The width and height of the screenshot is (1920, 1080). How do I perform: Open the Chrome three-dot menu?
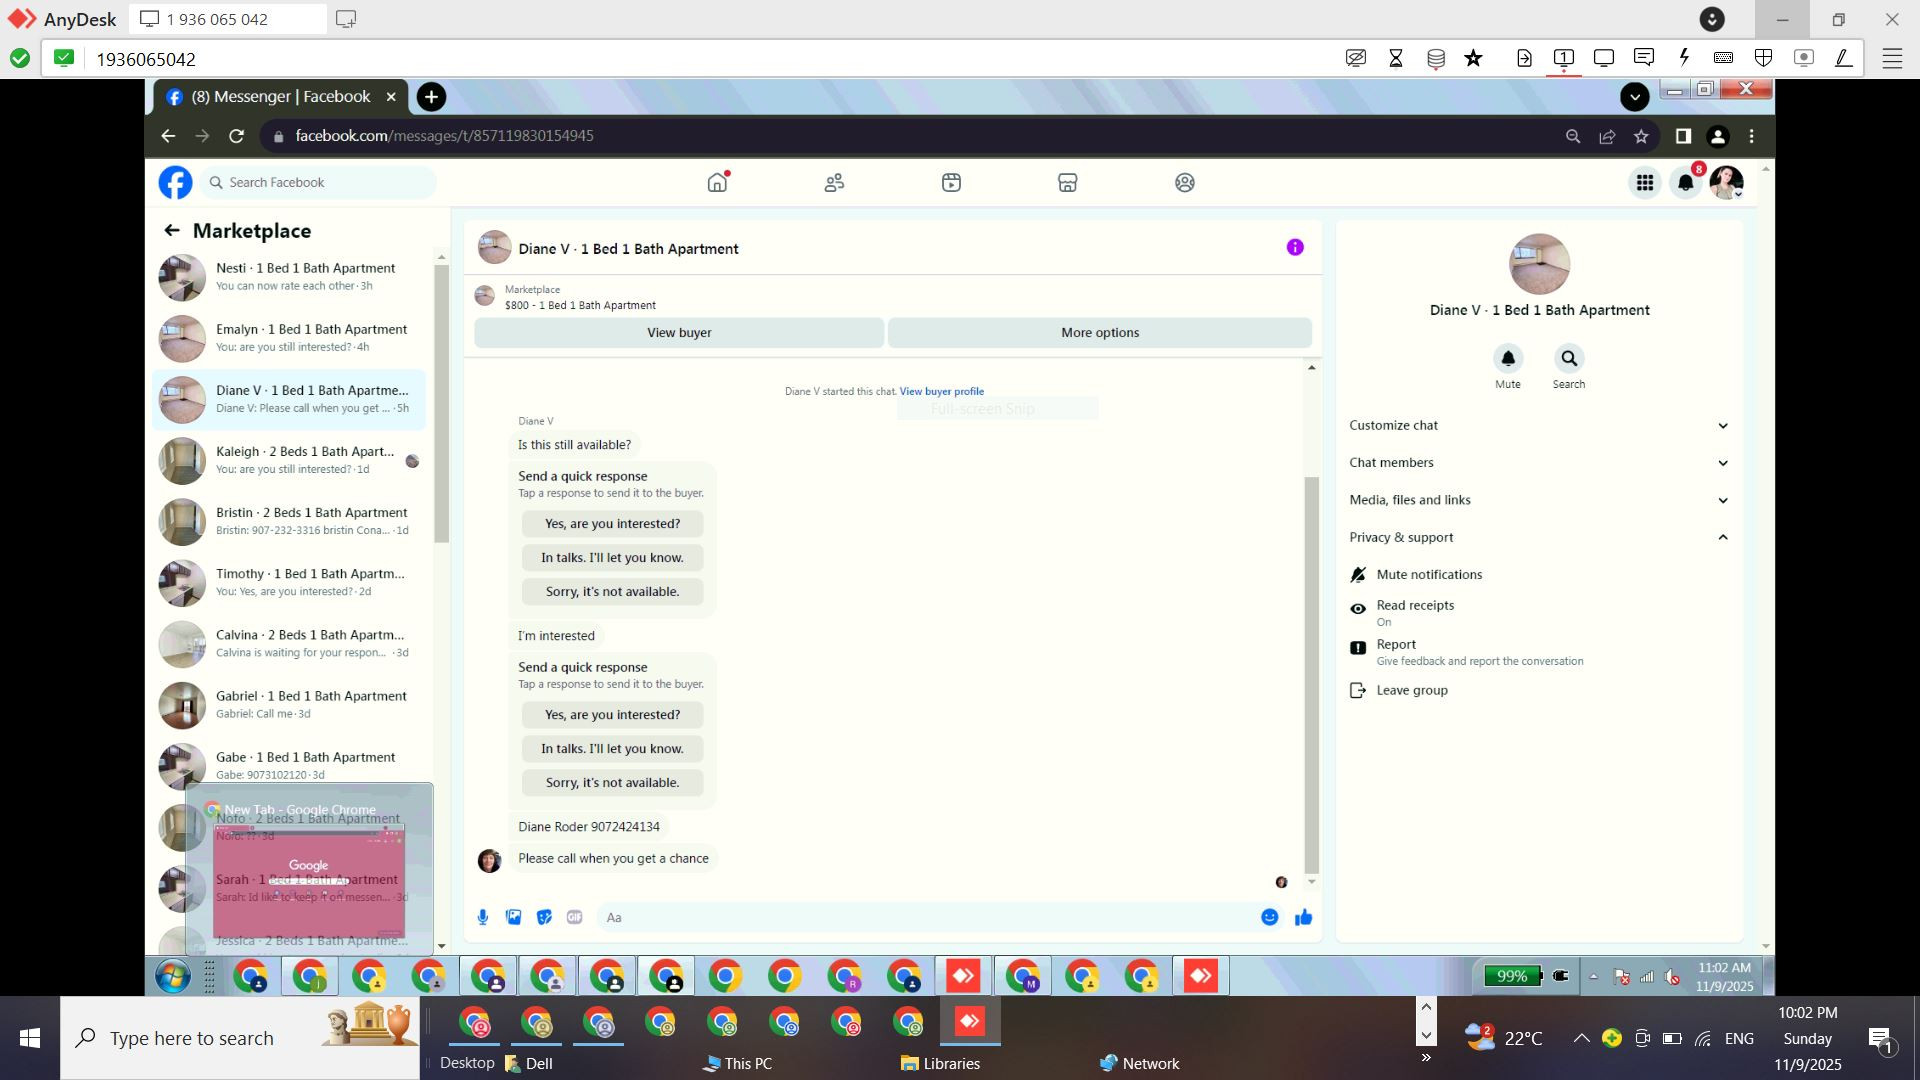(1751, 136)
